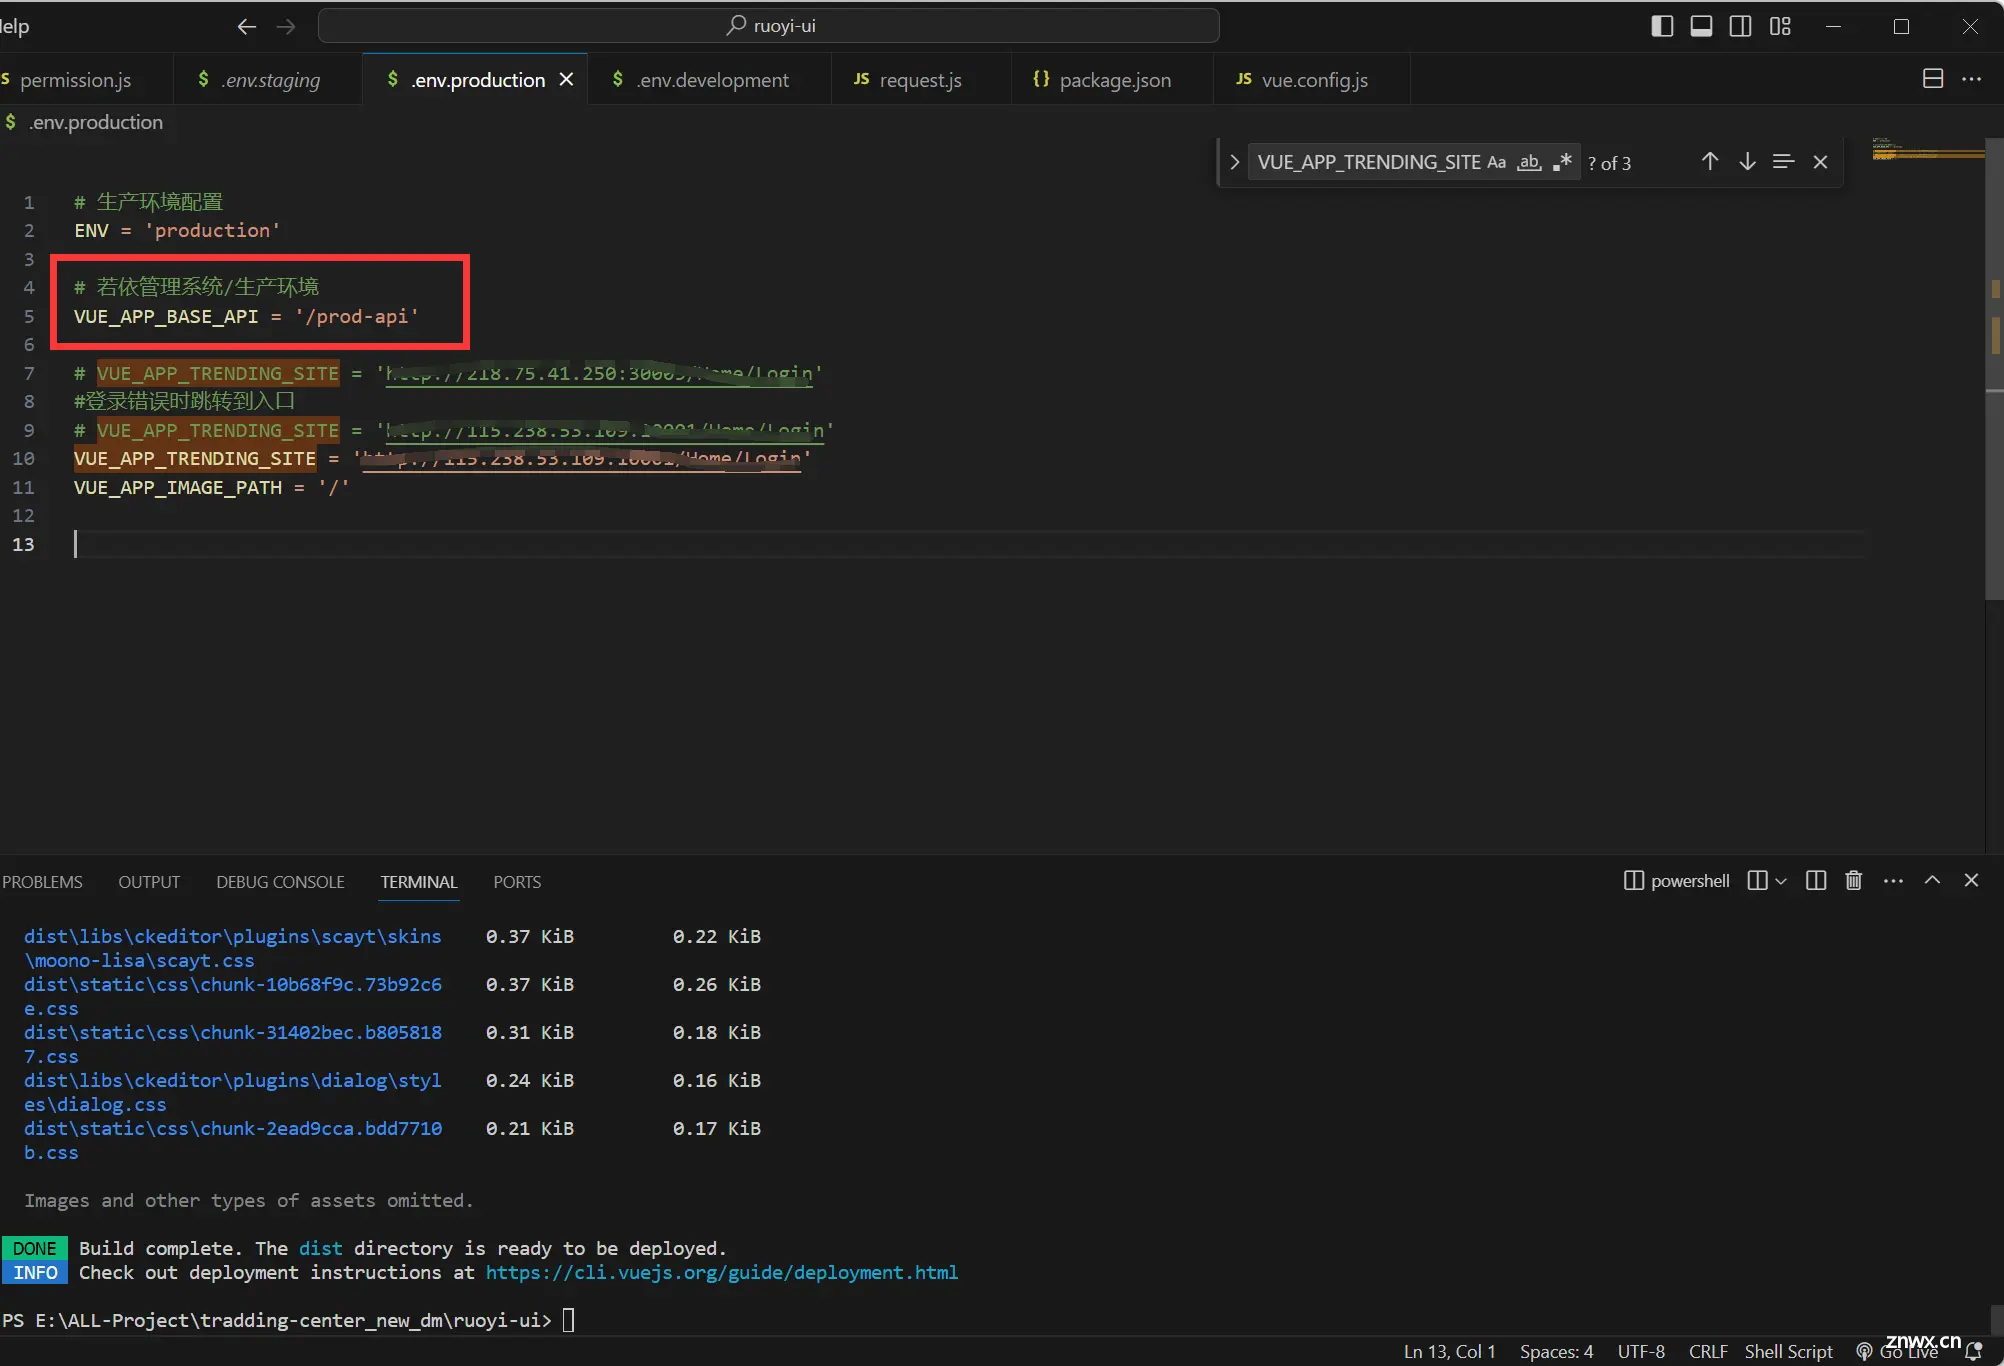This screenshot has width=2004, height=1366.
Task: Toggle Use Regular Expression in find
Action: coord(1563,162)
